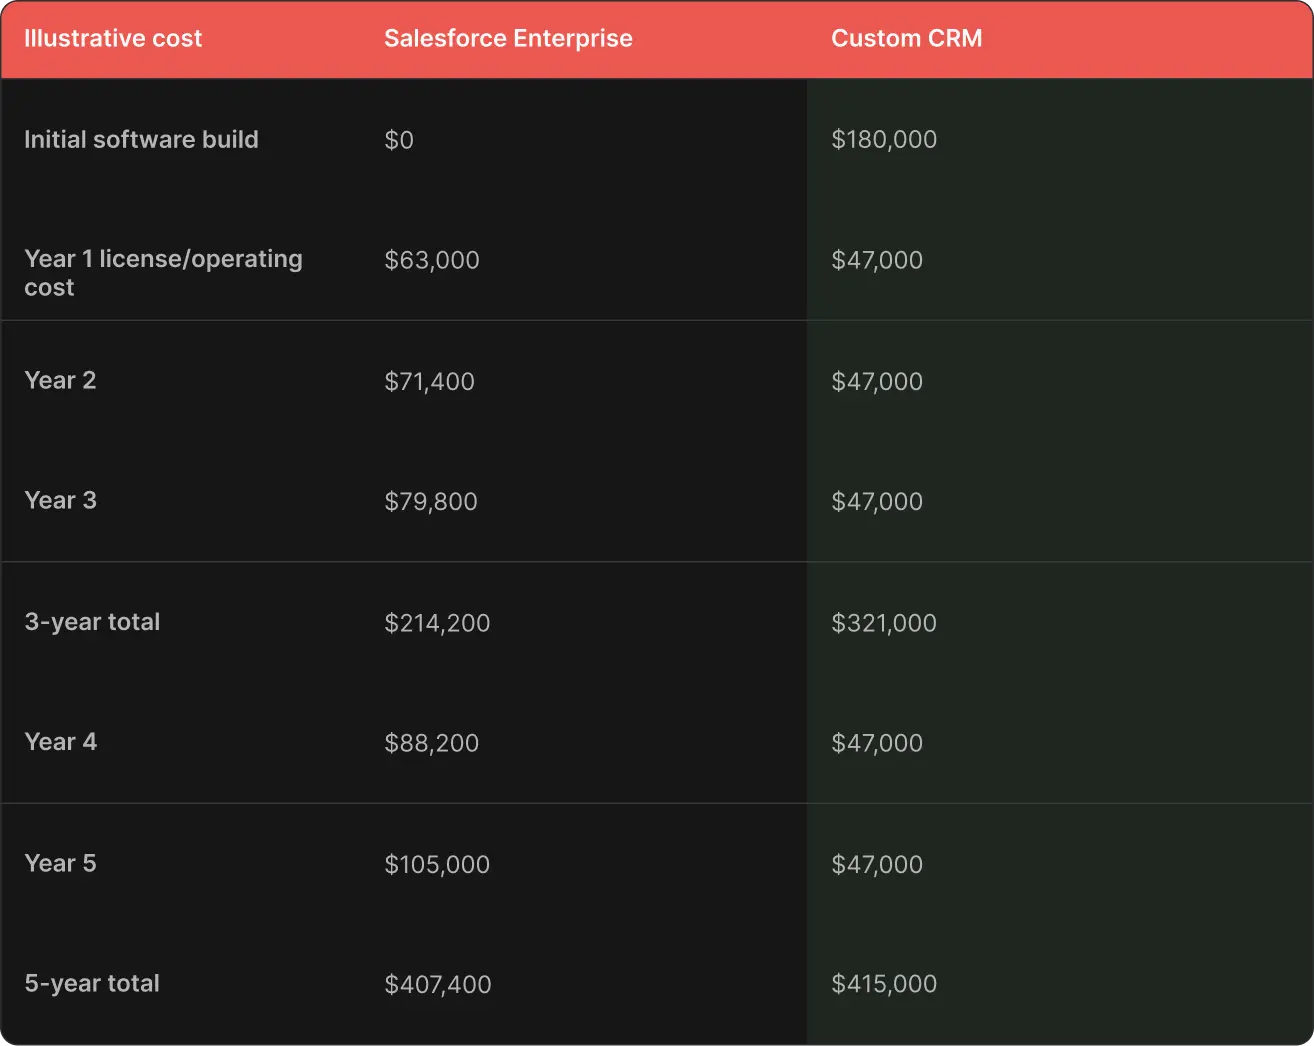Click the "Illustrative cost" column header

[x=113, y=38]
